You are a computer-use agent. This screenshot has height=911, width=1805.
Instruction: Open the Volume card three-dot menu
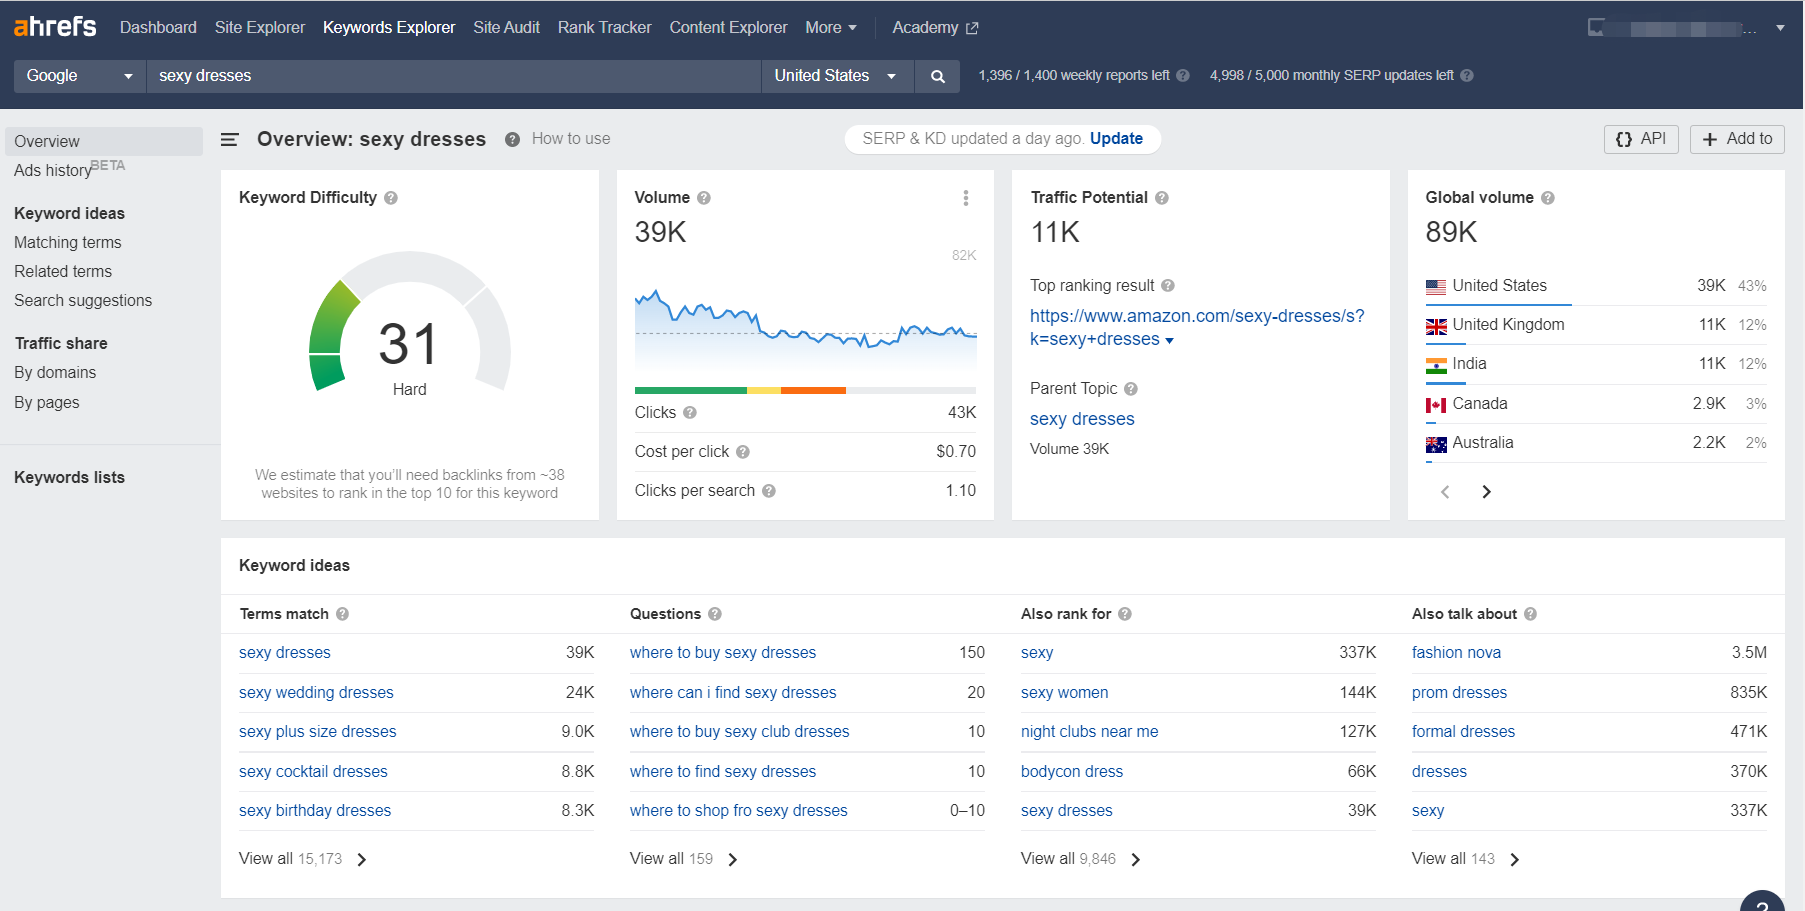pyautogui.click(x=965, y=198)
